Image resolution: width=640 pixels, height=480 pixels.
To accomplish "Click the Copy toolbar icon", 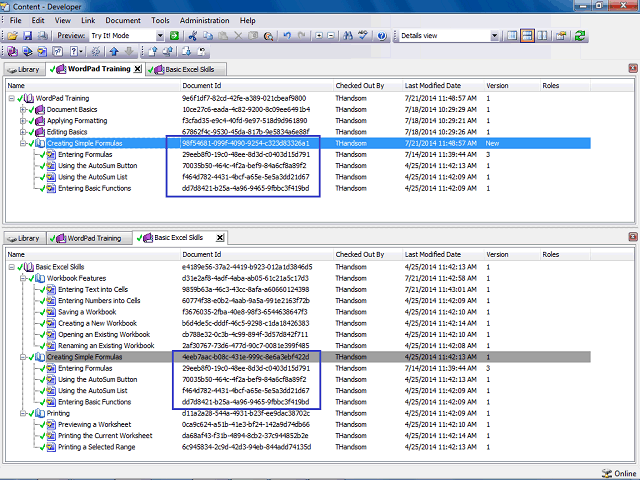I will (208, 36).
